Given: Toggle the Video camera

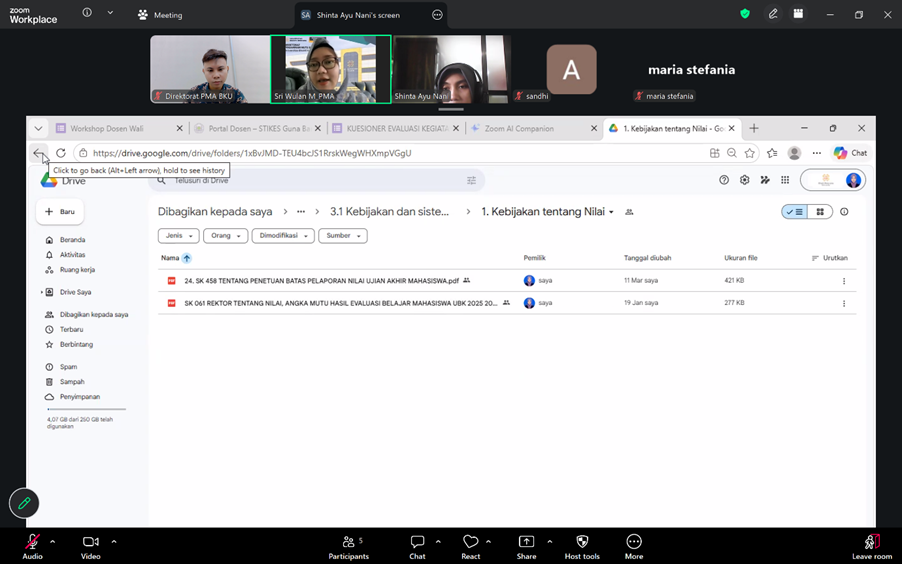Looking at the screenshot, I should [90, 542].
